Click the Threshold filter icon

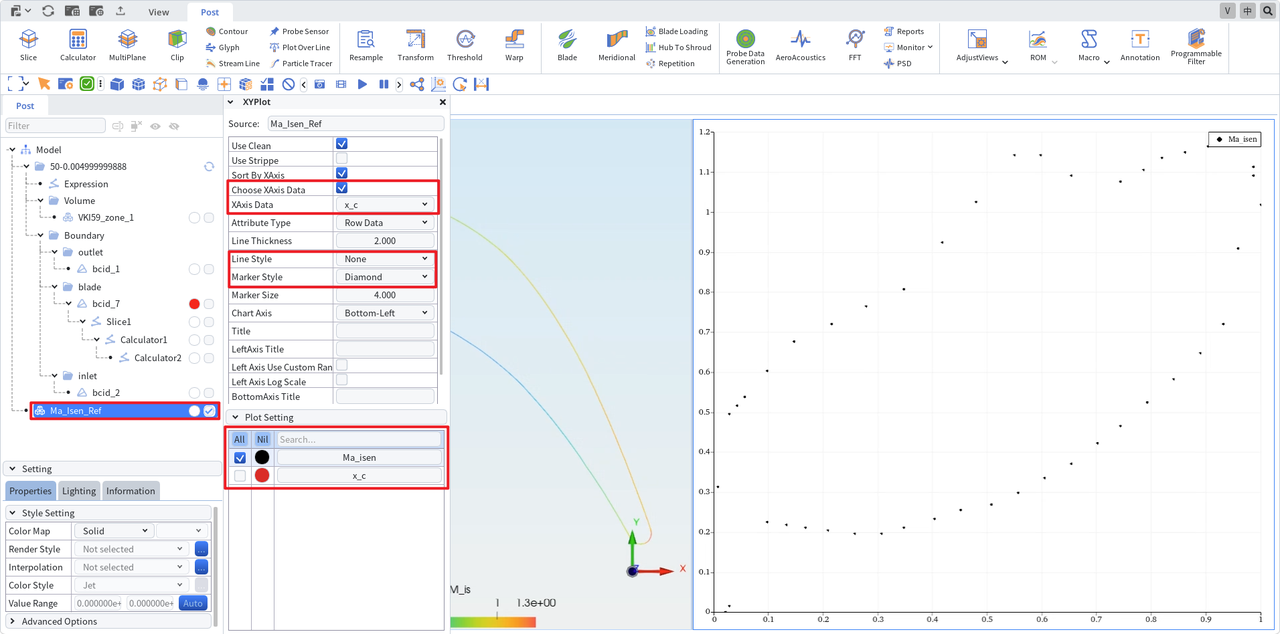(464, 45)
